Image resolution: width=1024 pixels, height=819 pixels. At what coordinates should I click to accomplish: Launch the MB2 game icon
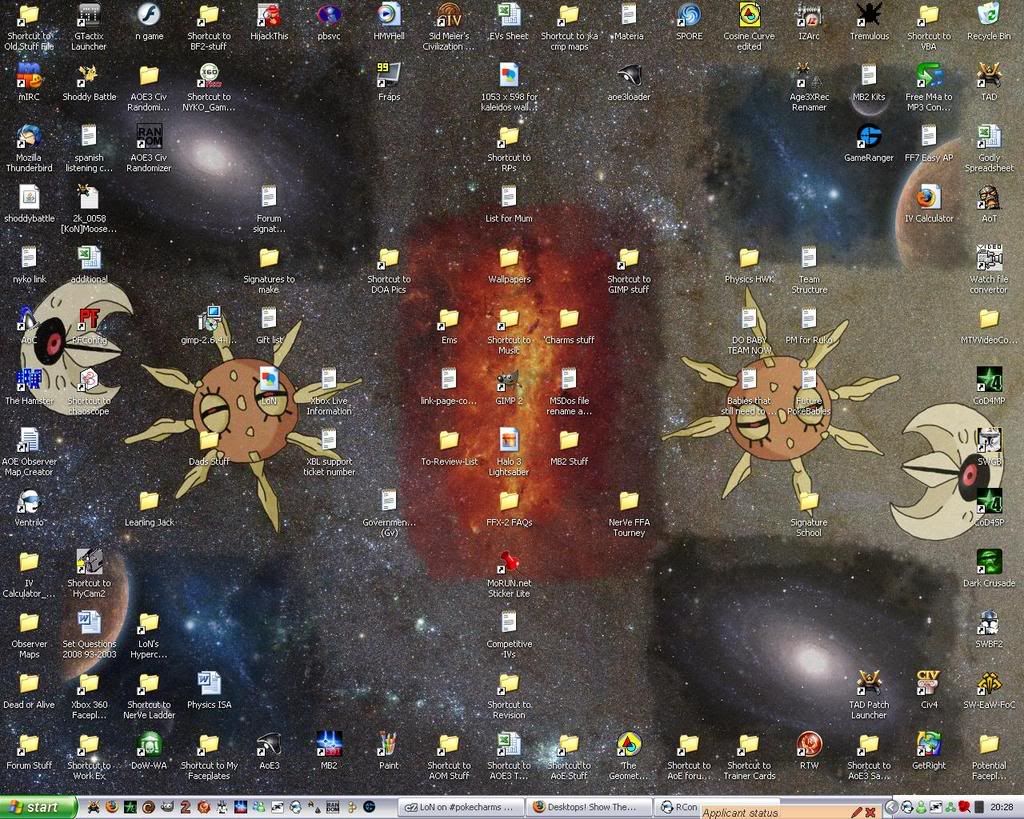click(328, 744)
